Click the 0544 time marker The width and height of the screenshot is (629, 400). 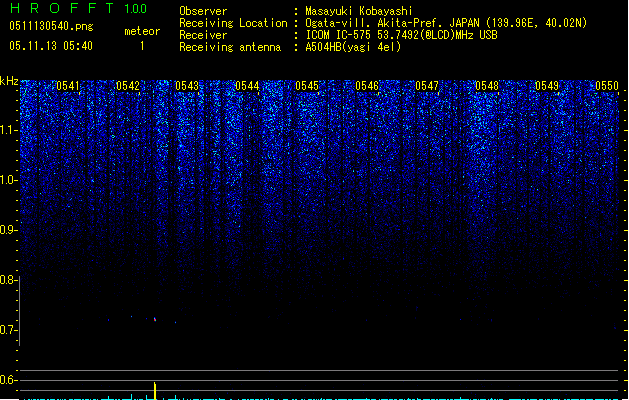[x=247, y=86]
